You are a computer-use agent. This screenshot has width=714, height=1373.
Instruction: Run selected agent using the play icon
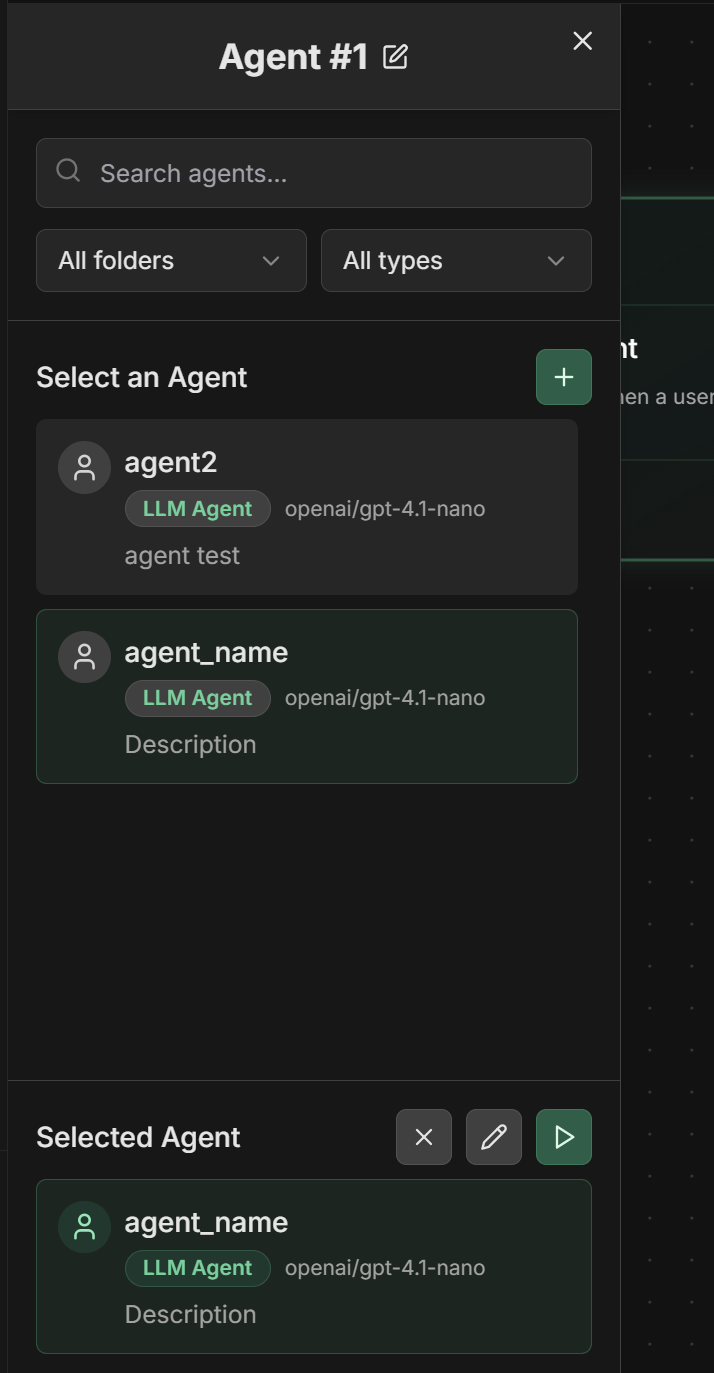pyautogui.click(x=563, y=1137)
